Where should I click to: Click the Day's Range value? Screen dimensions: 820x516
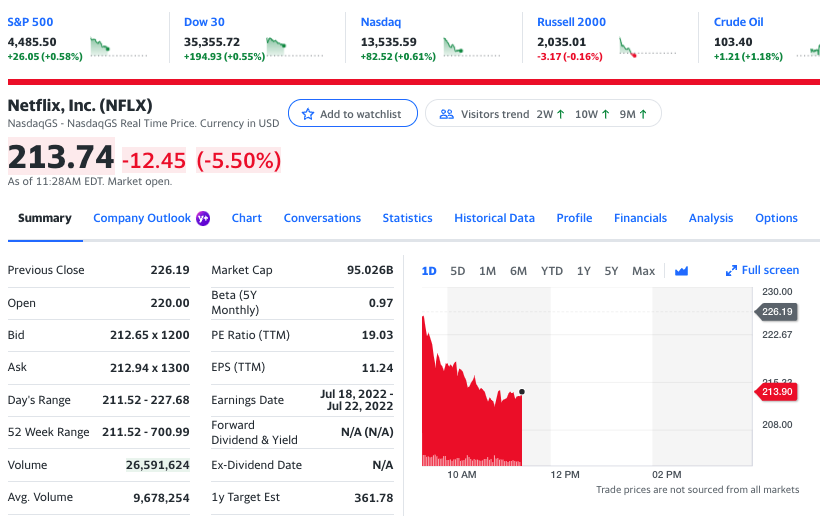click(146, 400)
